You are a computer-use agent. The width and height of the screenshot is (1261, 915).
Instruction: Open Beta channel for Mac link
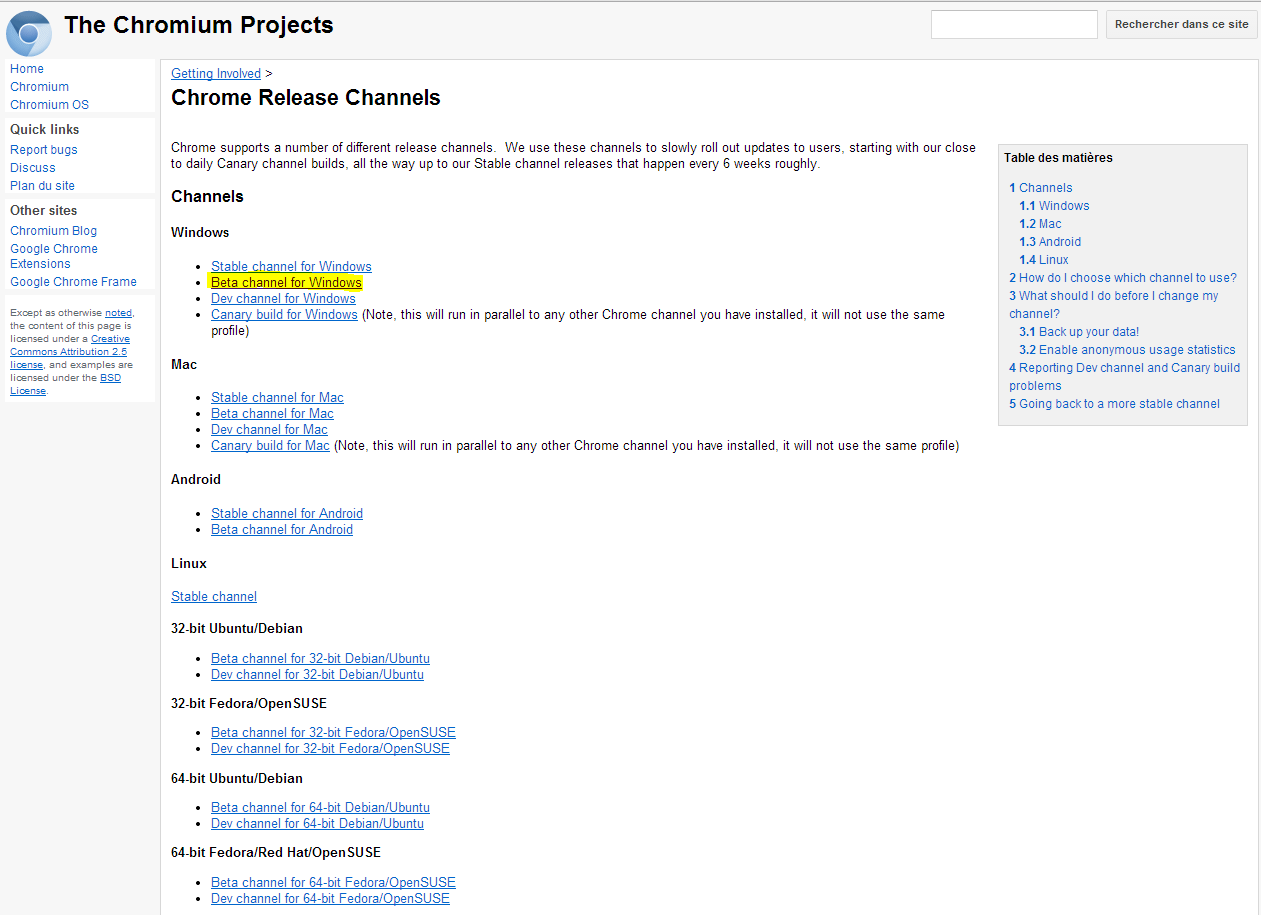(272, 414)
